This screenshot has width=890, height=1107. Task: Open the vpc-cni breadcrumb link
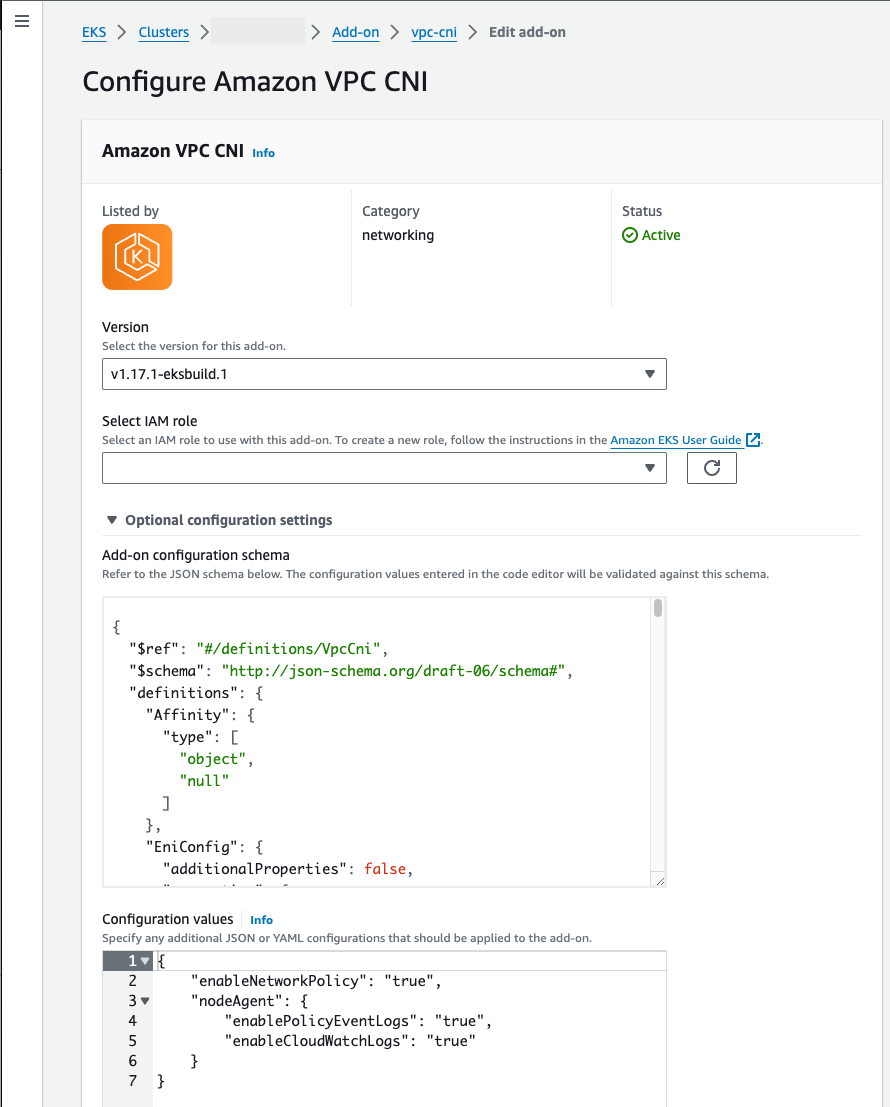tap(434, 32)
